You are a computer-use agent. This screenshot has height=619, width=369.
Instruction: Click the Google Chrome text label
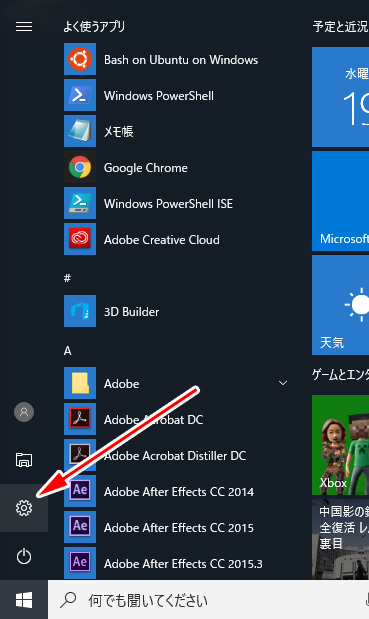146,168
